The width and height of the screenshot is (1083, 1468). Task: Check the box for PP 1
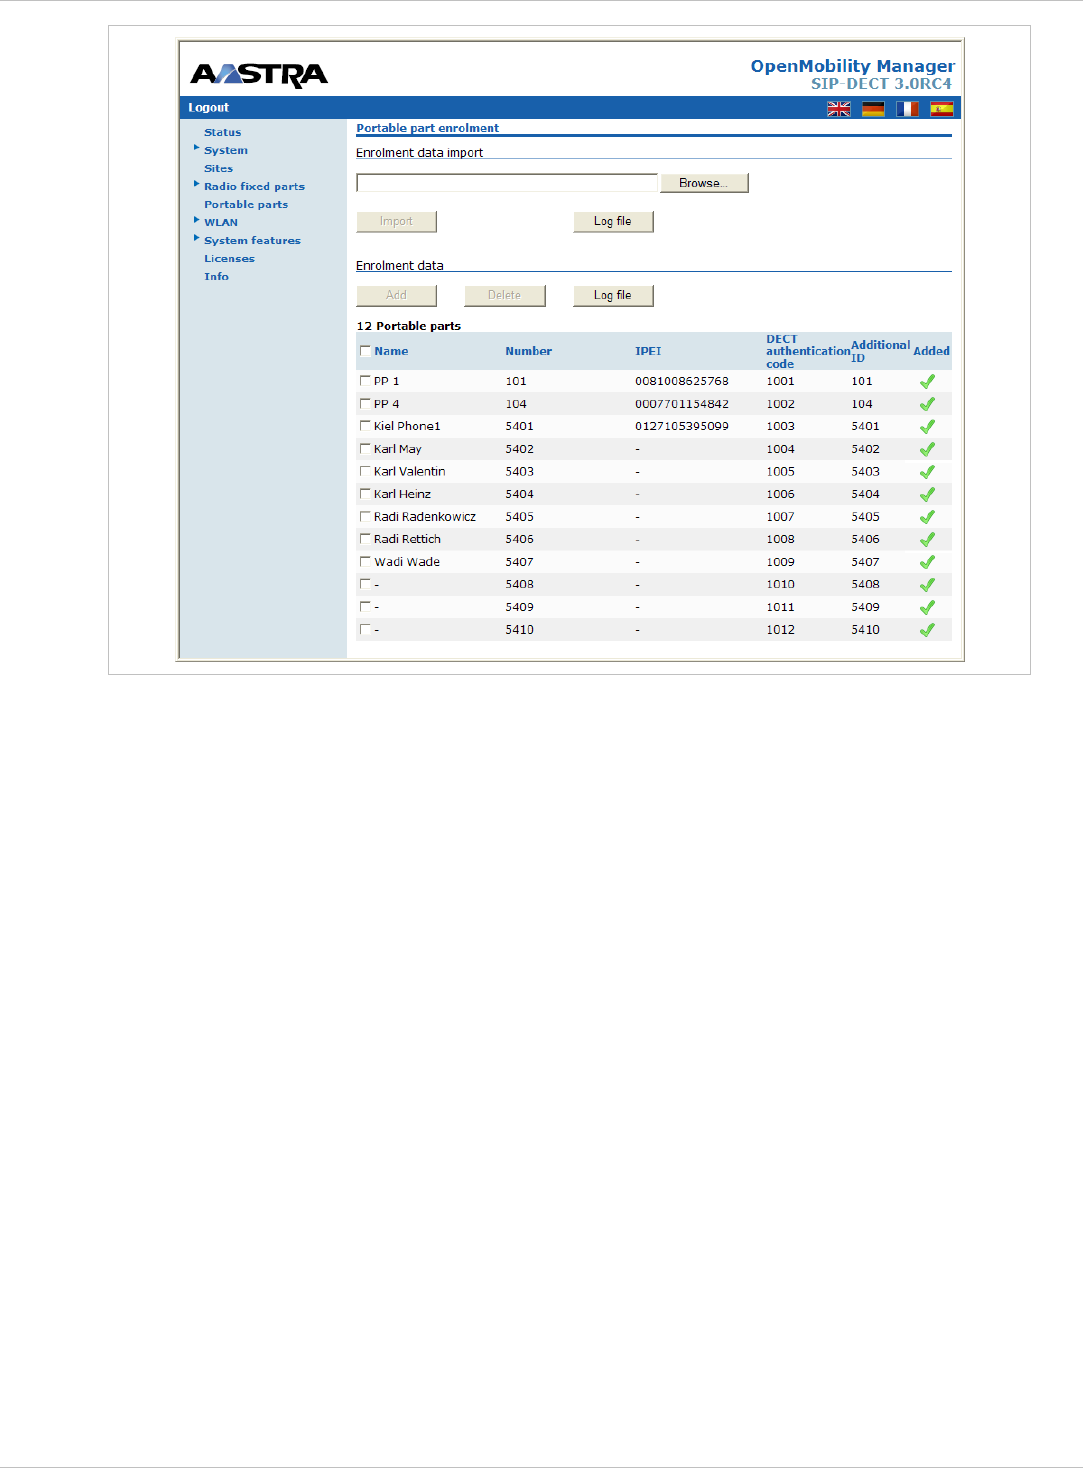(365, 380)
